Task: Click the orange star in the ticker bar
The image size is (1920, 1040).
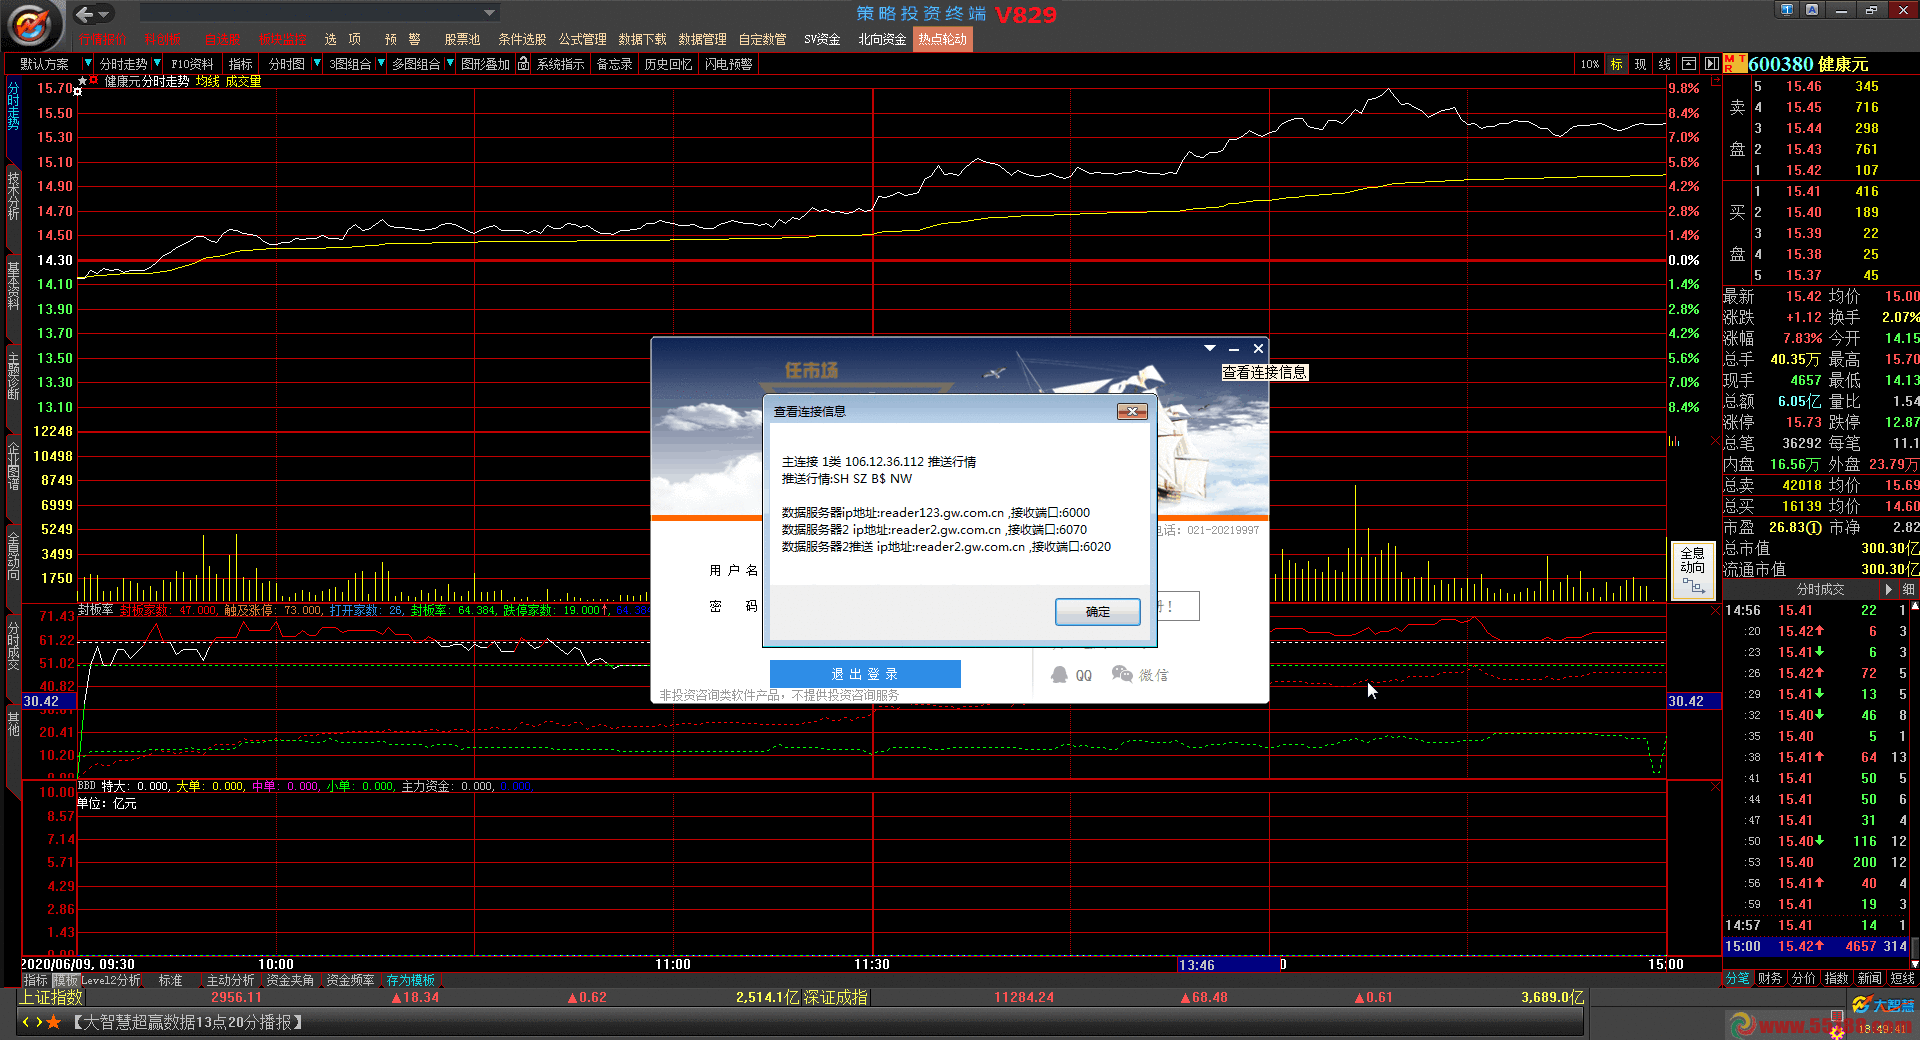Action: pos(54,1022)
